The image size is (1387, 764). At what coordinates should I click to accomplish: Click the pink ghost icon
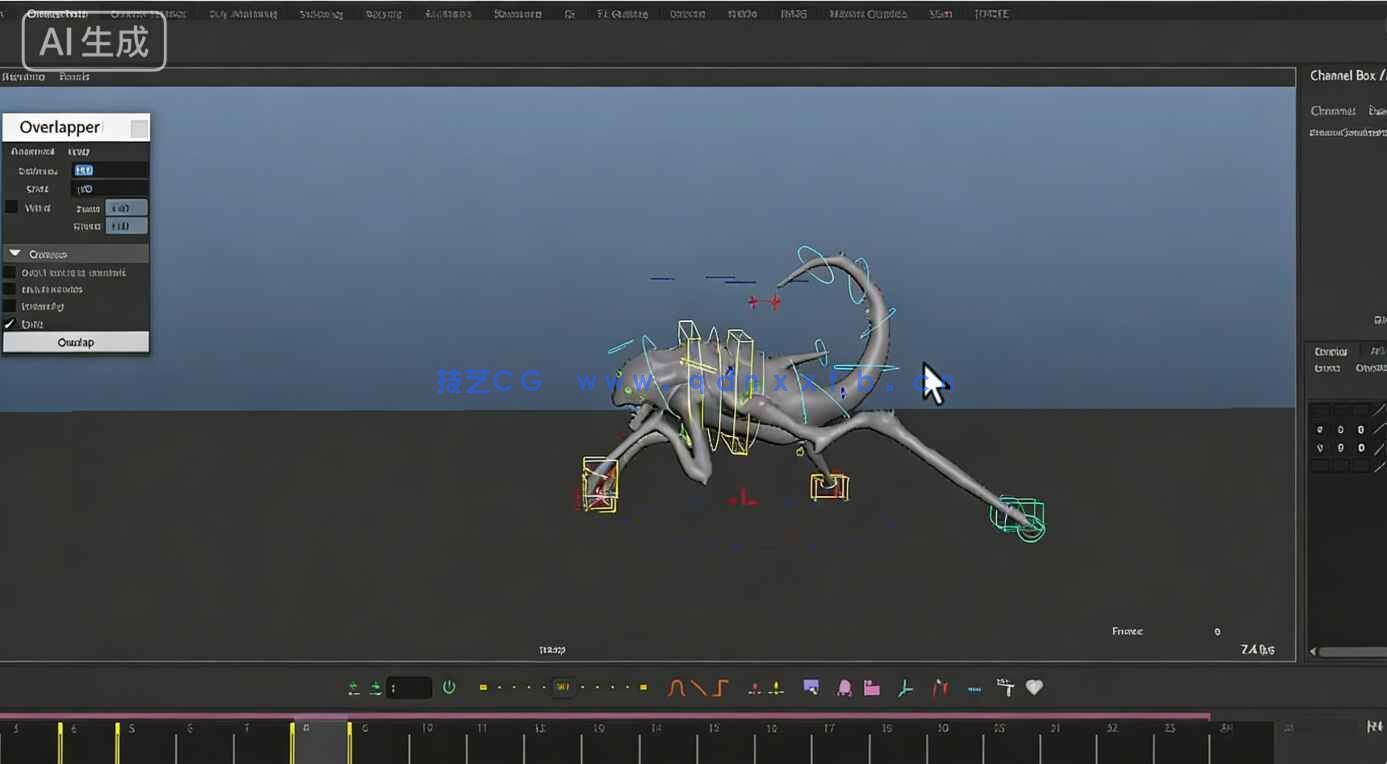844,687
